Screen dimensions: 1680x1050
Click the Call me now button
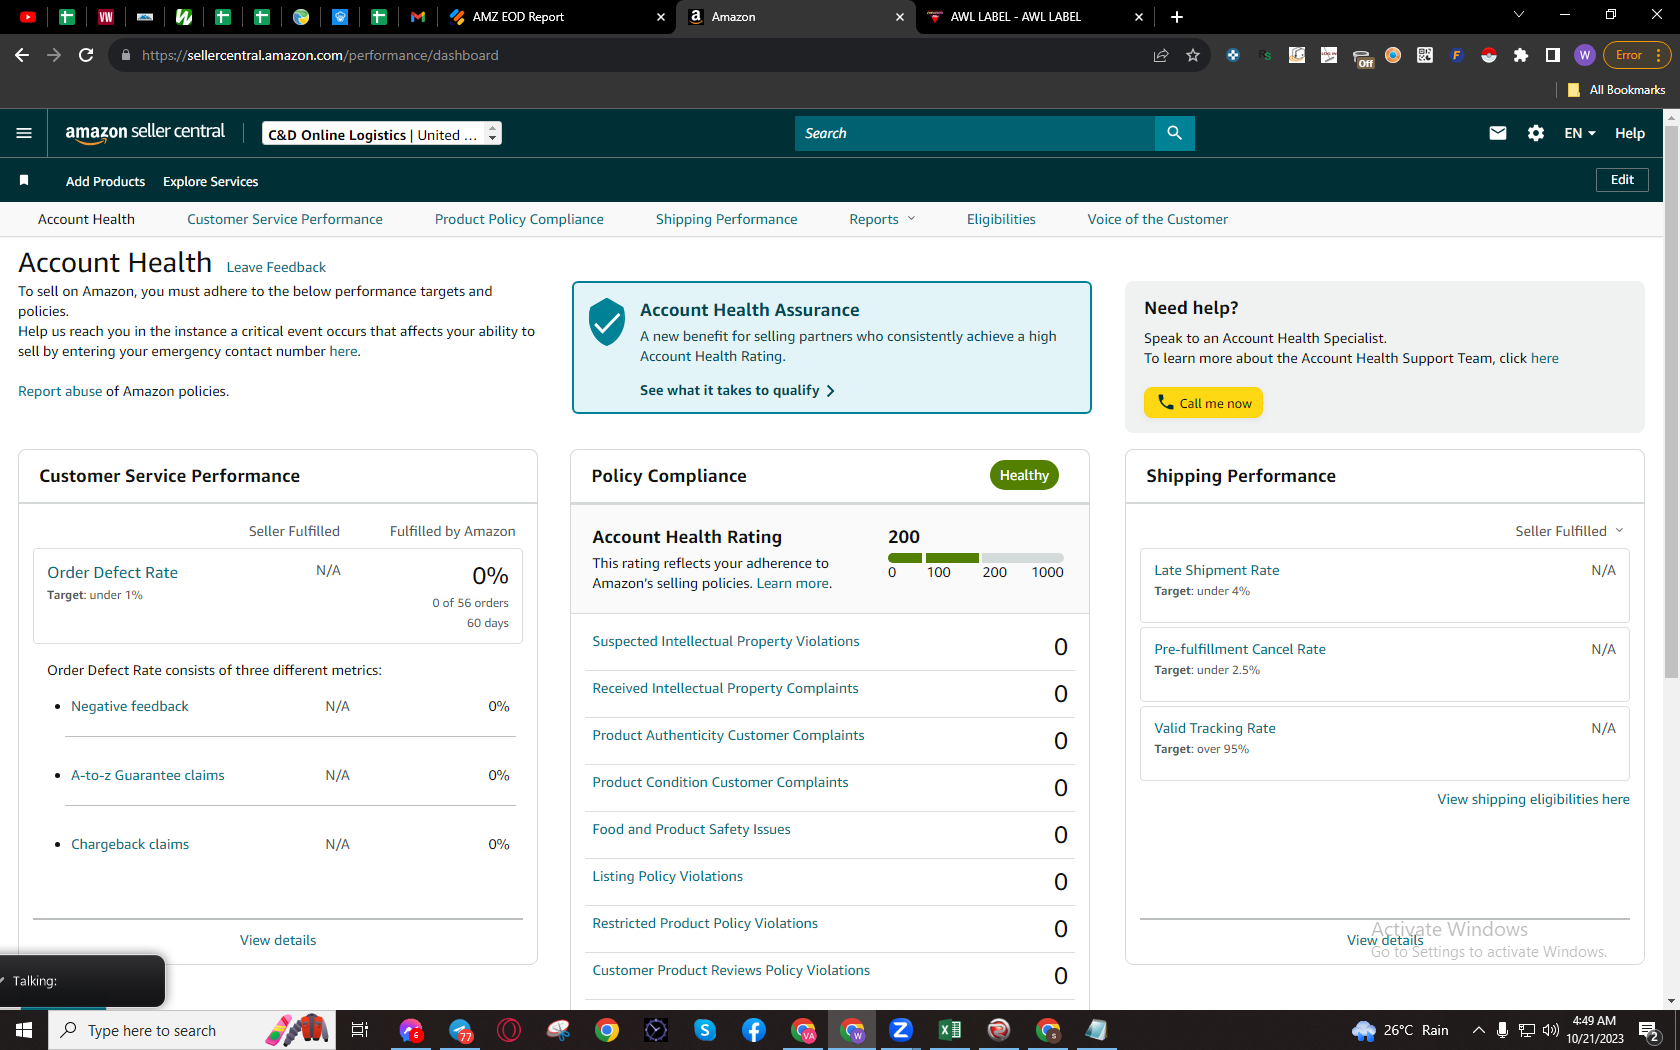1203,402
